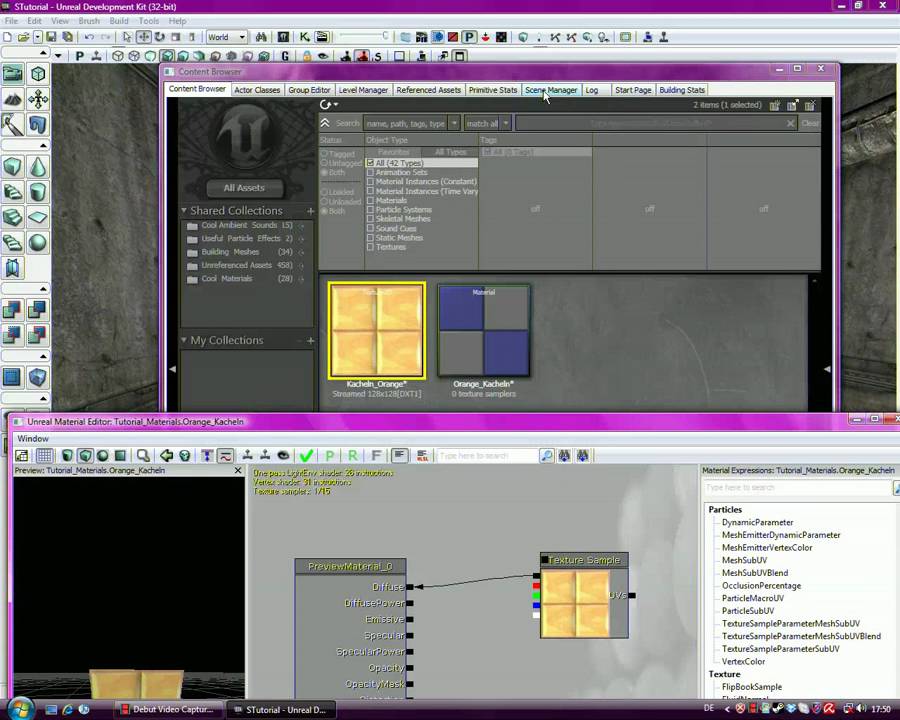Screen dimensions: 900x720
Task: Click the CSG Add icon
Action: [x=13, y=310]
